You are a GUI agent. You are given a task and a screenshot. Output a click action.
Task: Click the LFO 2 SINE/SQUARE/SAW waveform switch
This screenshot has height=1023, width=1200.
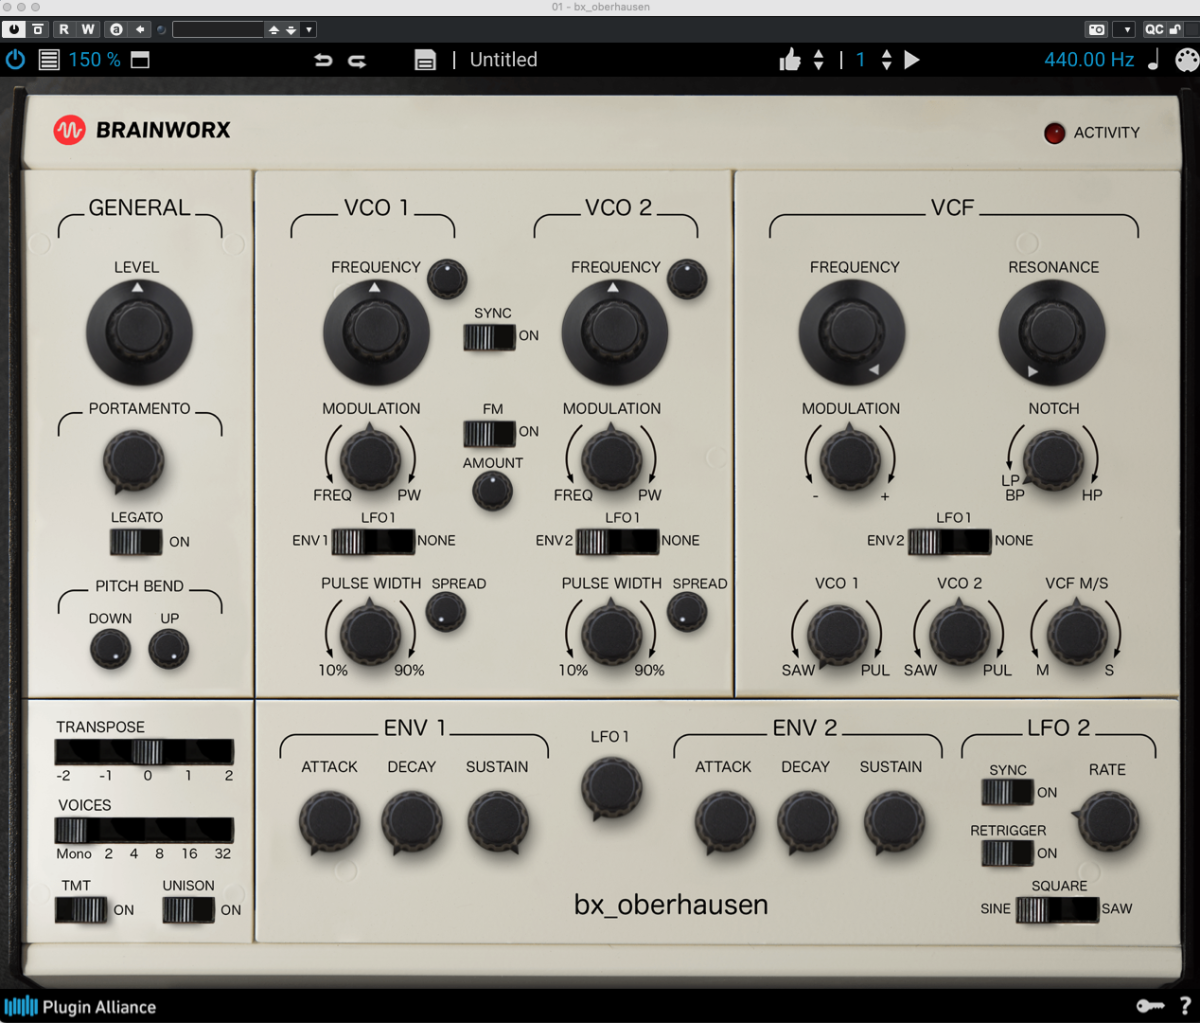coord(1057,909)
